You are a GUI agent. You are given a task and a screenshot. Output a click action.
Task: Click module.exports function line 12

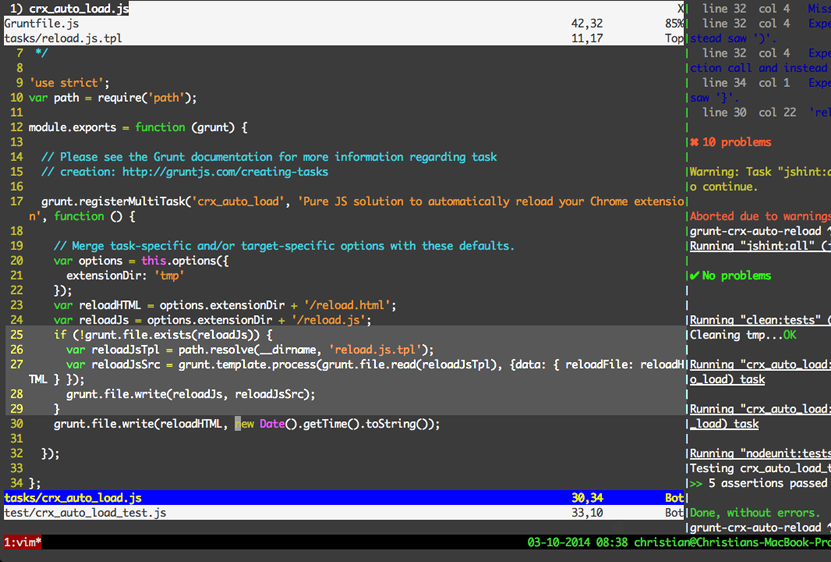(x=138, y=127)
